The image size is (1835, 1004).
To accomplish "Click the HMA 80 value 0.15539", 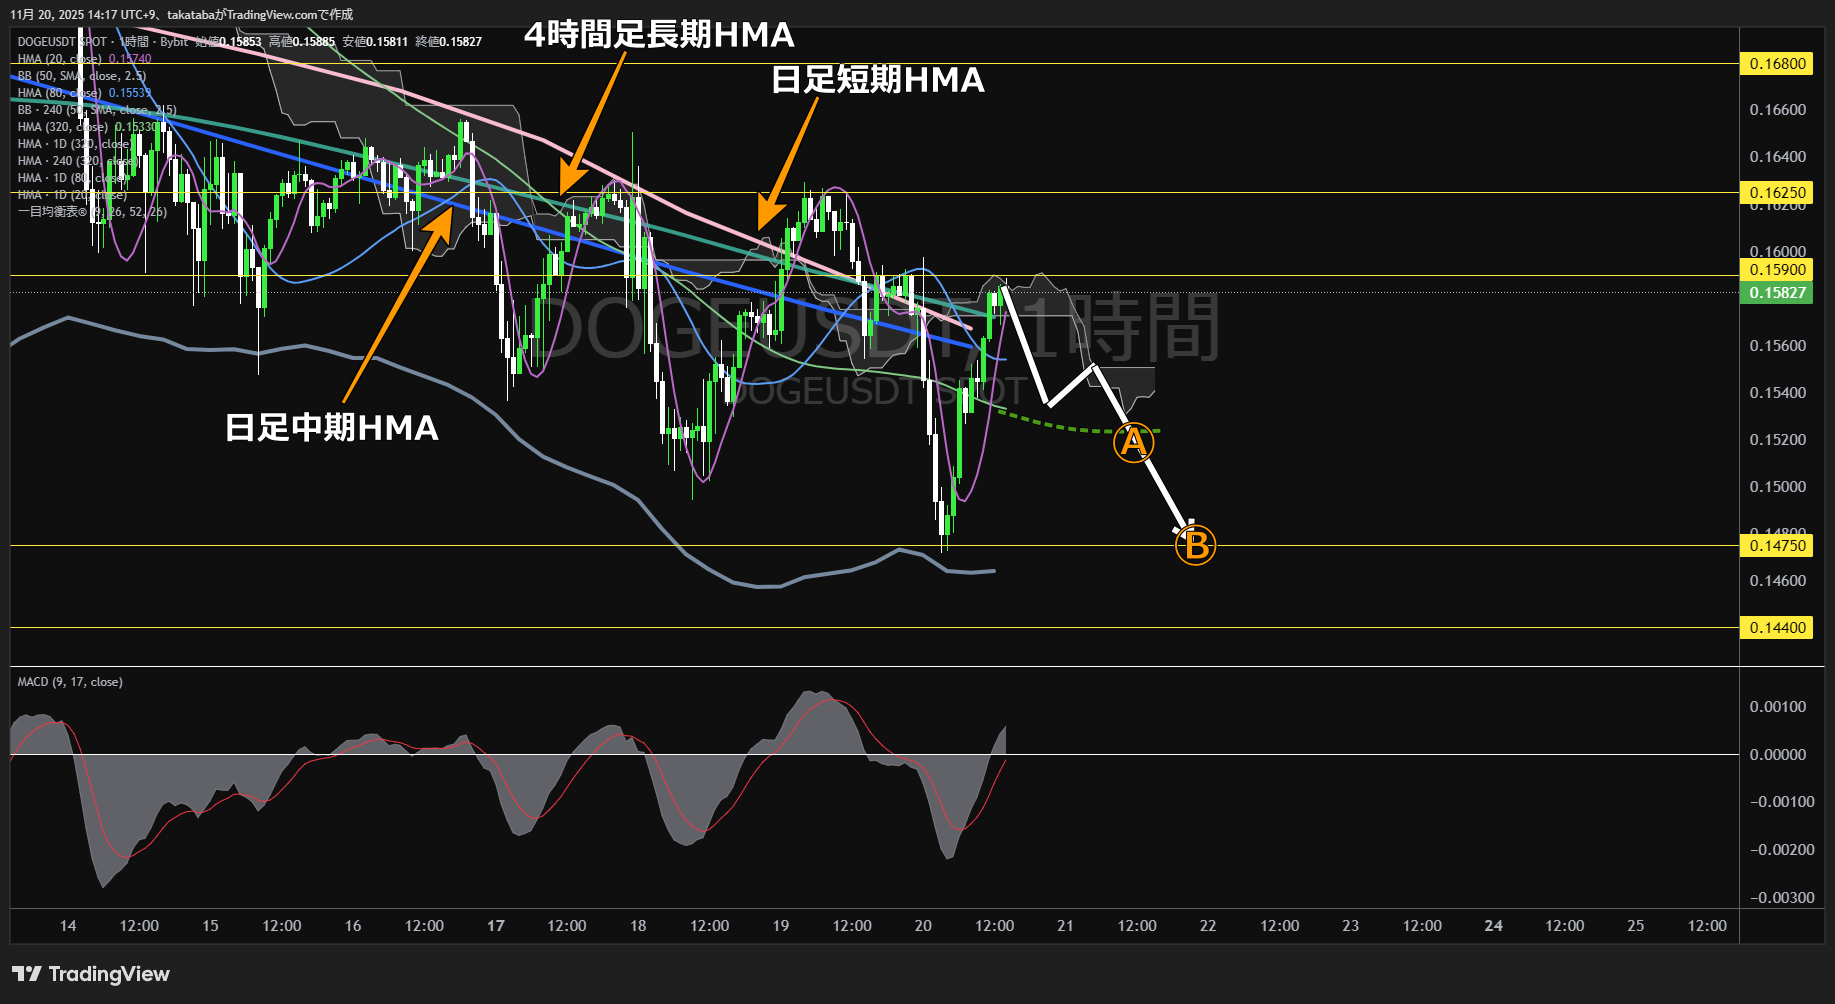I will [x=130, y=93].
